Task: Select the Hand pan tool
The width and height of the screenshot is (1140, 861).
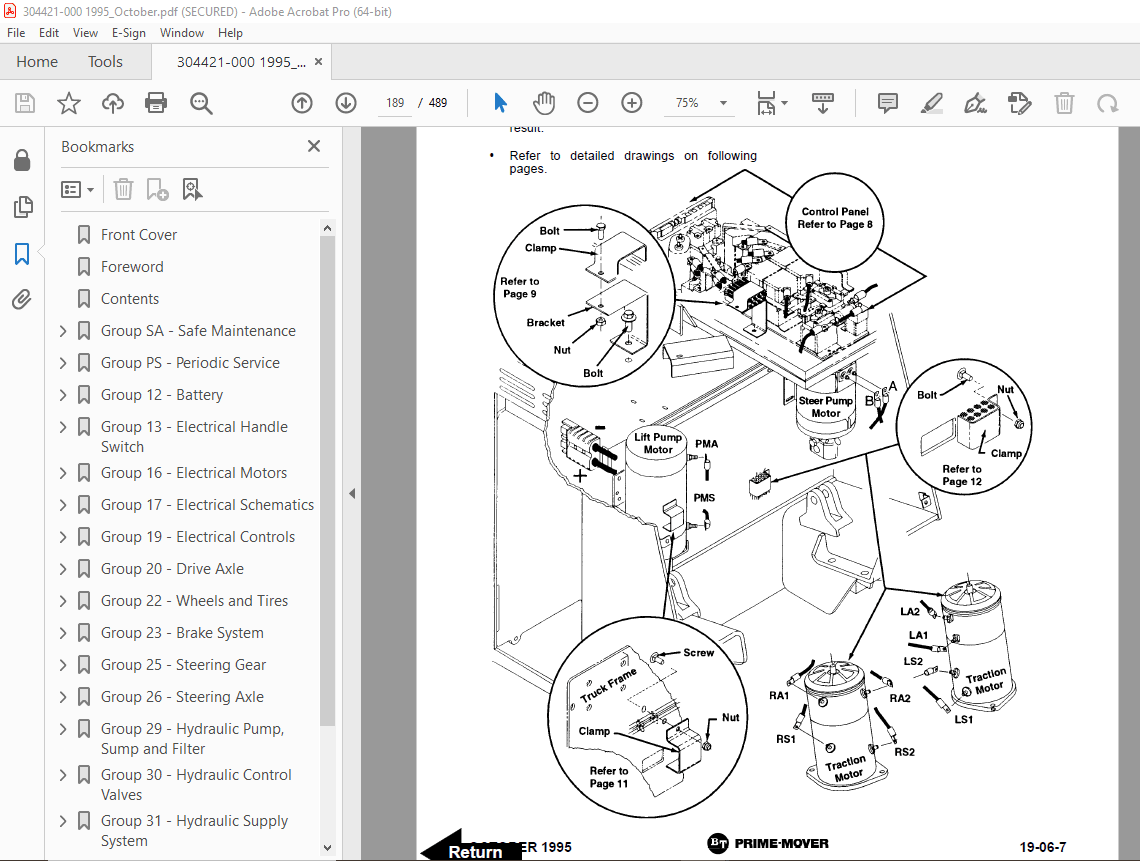Action: [x=543, y=103]
